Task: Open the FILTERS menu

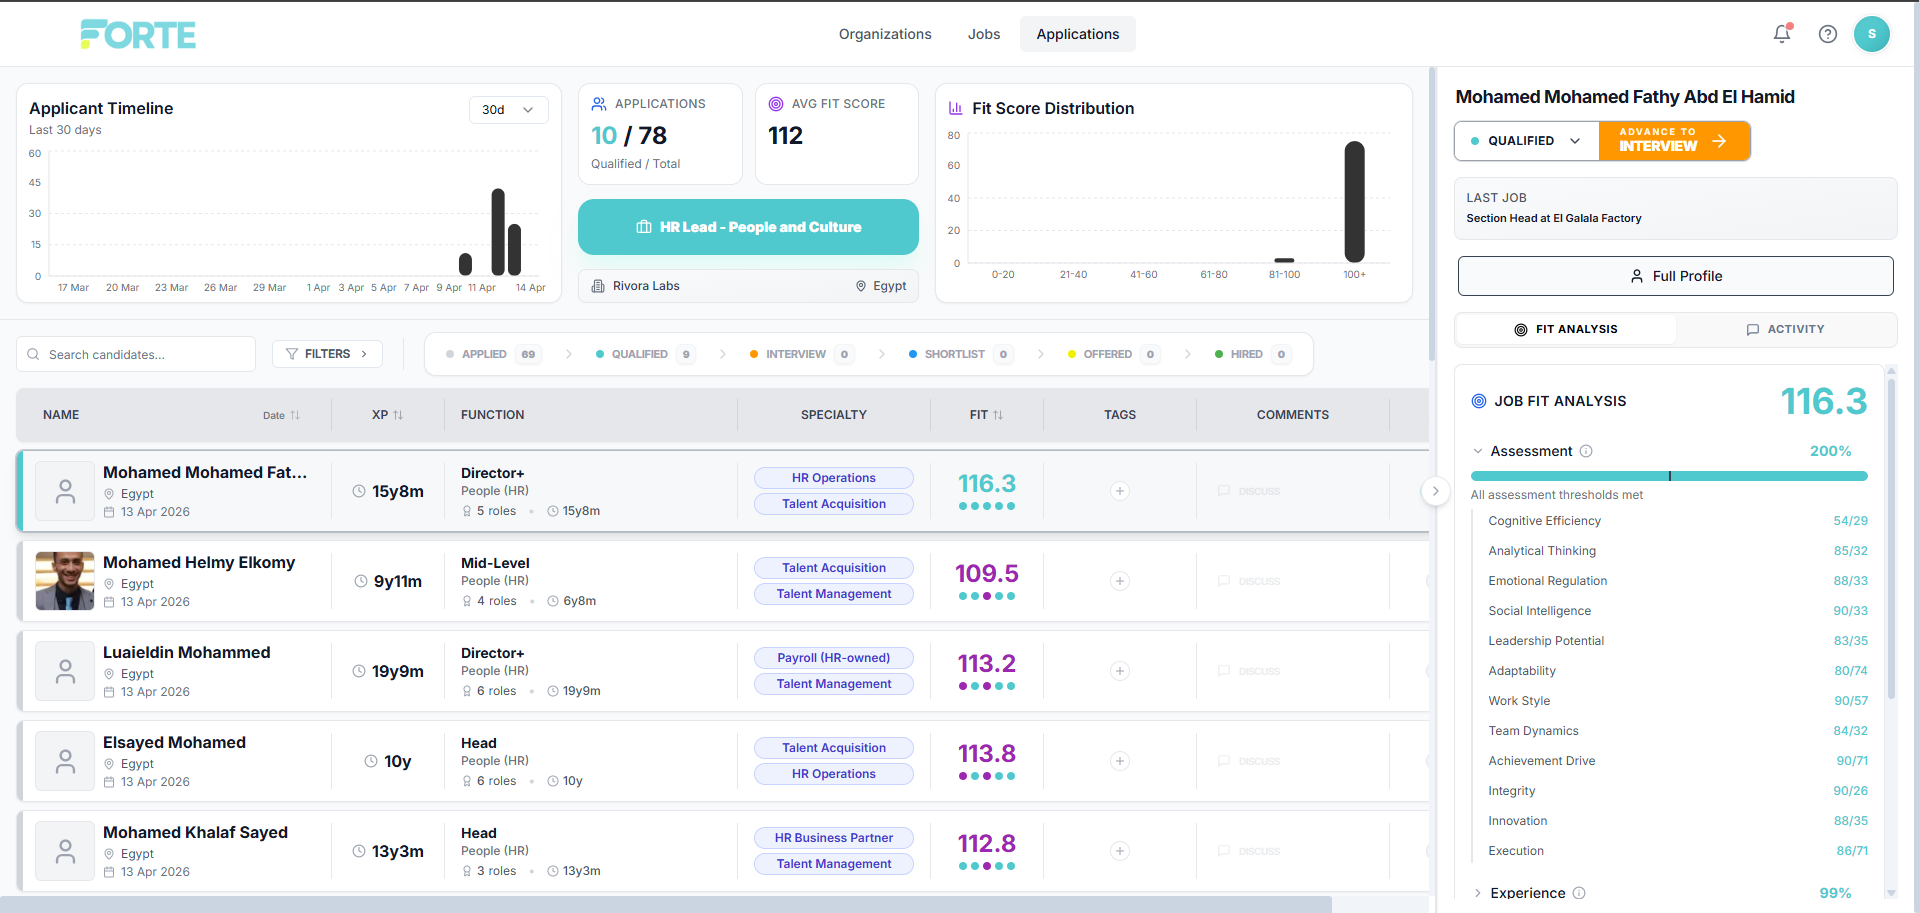Action: point(327,354)
